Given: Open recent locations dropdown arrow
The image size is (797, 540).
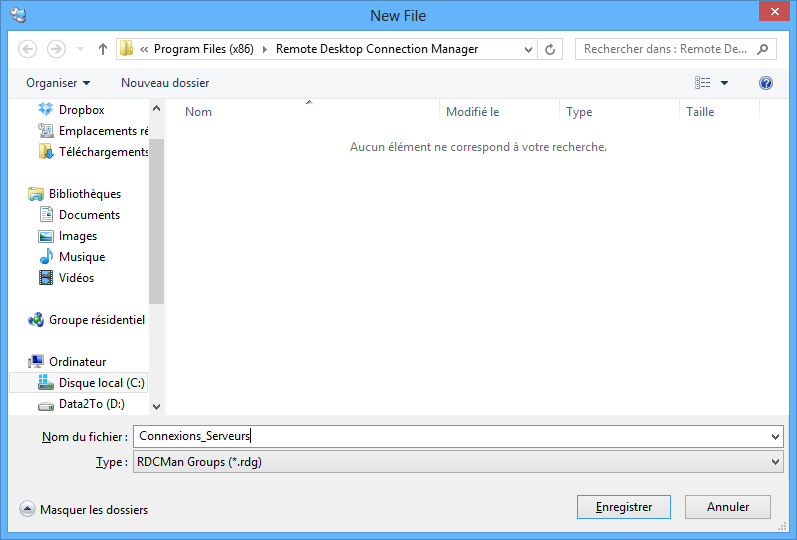Looking at the screenshot, I should tap(80, 49).
